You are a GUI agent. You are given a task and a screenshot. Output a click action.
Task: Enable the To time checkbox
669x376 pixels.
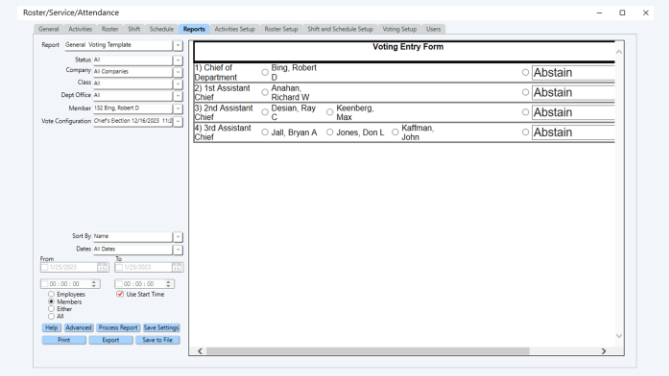(x=119, y=284)
